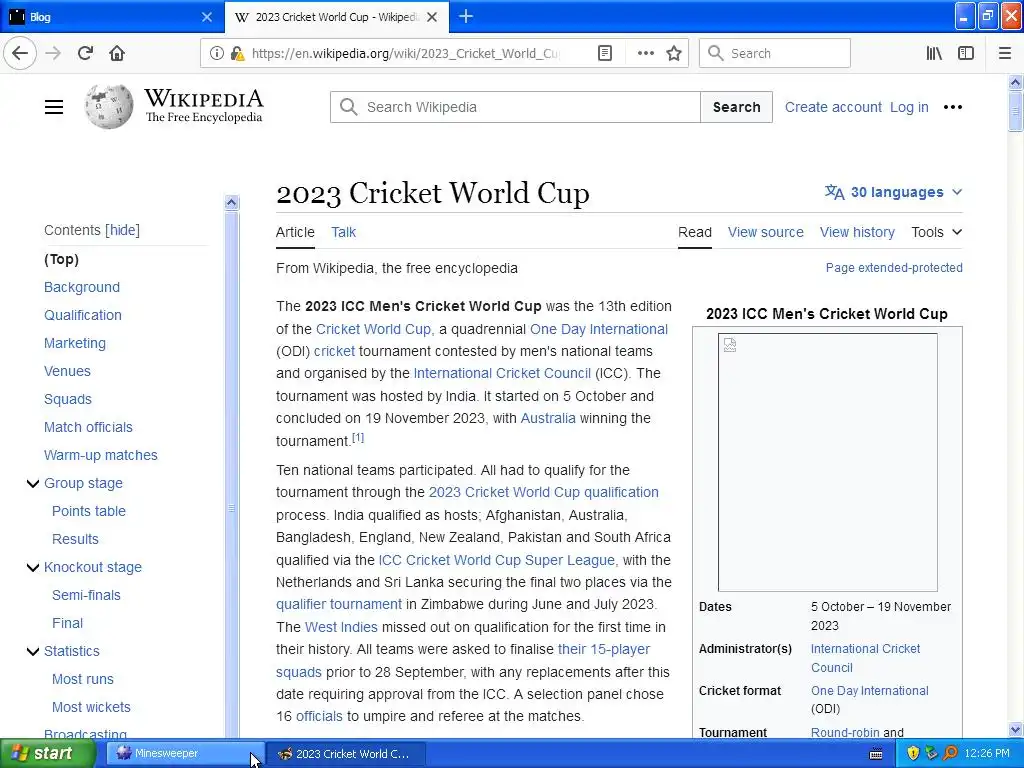Screen dimensions: 1024x768
Task: Jump to Most wickets section
Action: tap(91, 707)
